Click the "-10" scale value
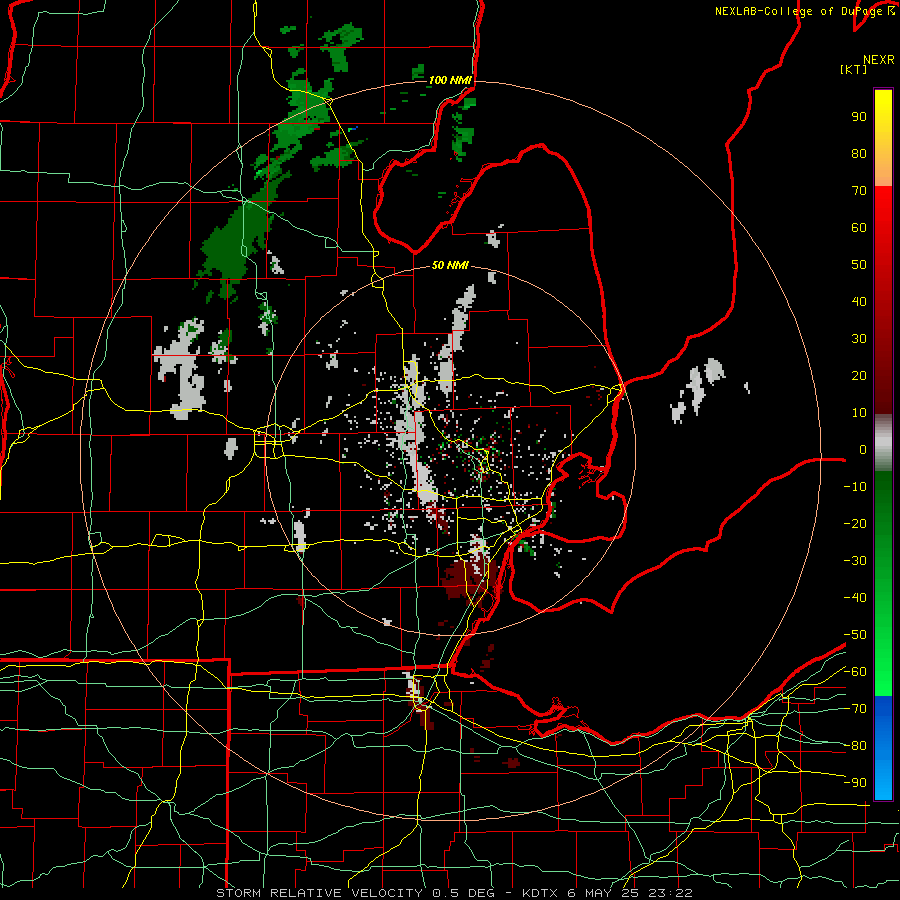 point(855,487)
